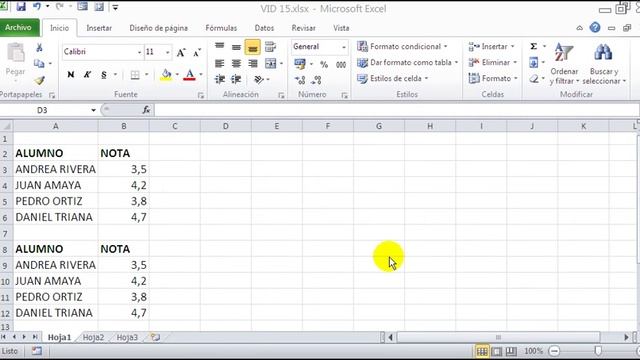The width and height of the screenshot is (640, 360).
Task: Open the insert function fx button
Action: point(147,110)
